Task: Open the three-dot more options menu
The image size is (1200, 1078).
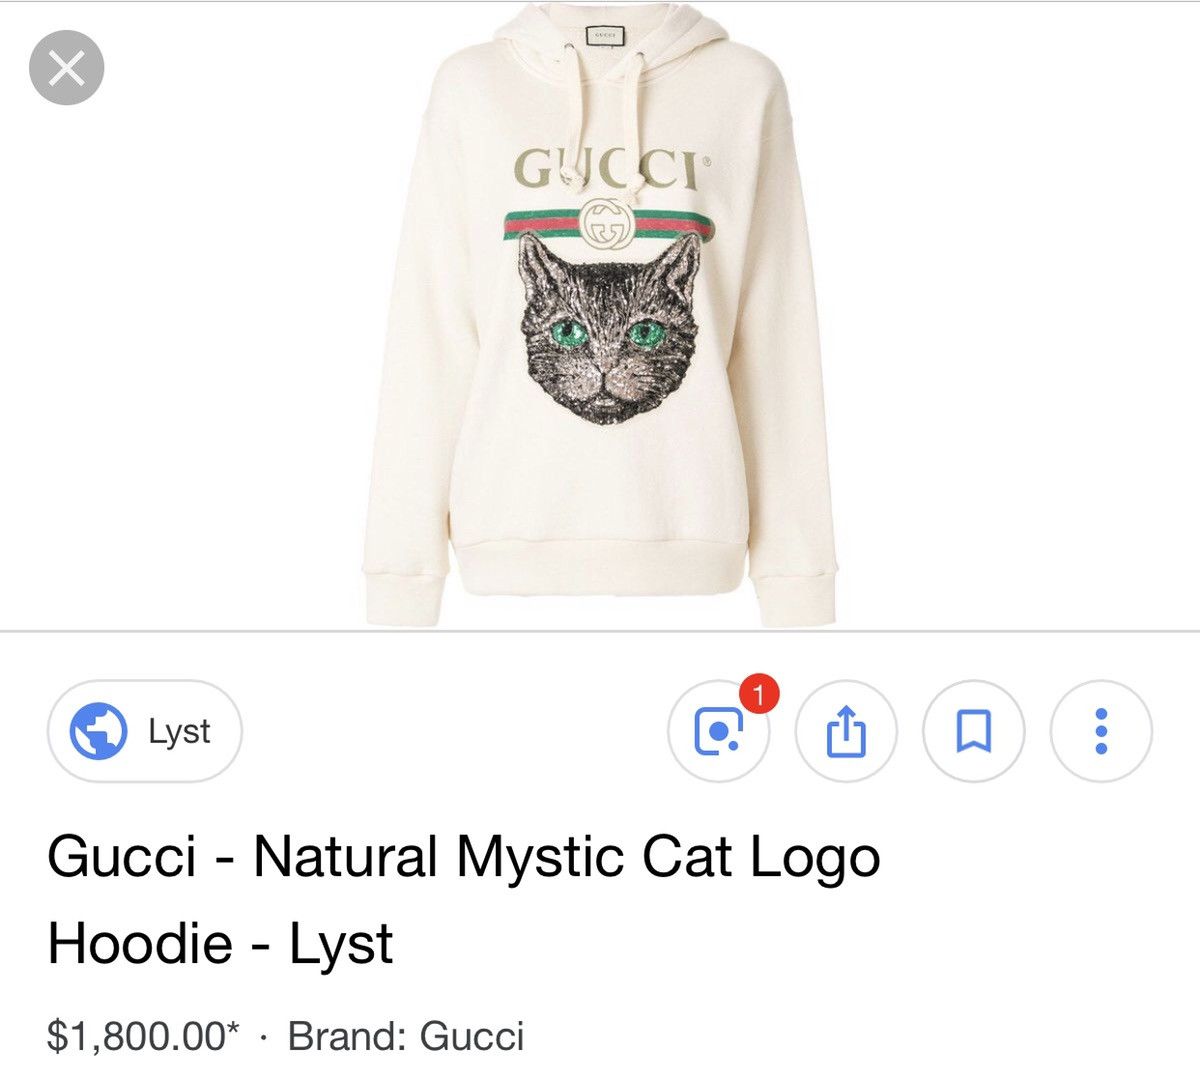Action: pyautogui.click(x=1101, y=733)
